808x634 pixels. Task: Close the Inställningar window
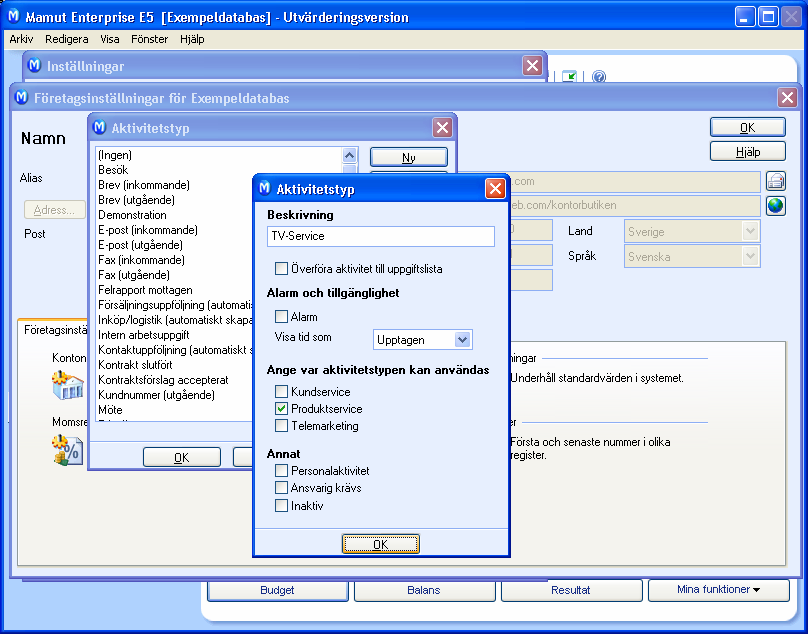tap(532, 65)
